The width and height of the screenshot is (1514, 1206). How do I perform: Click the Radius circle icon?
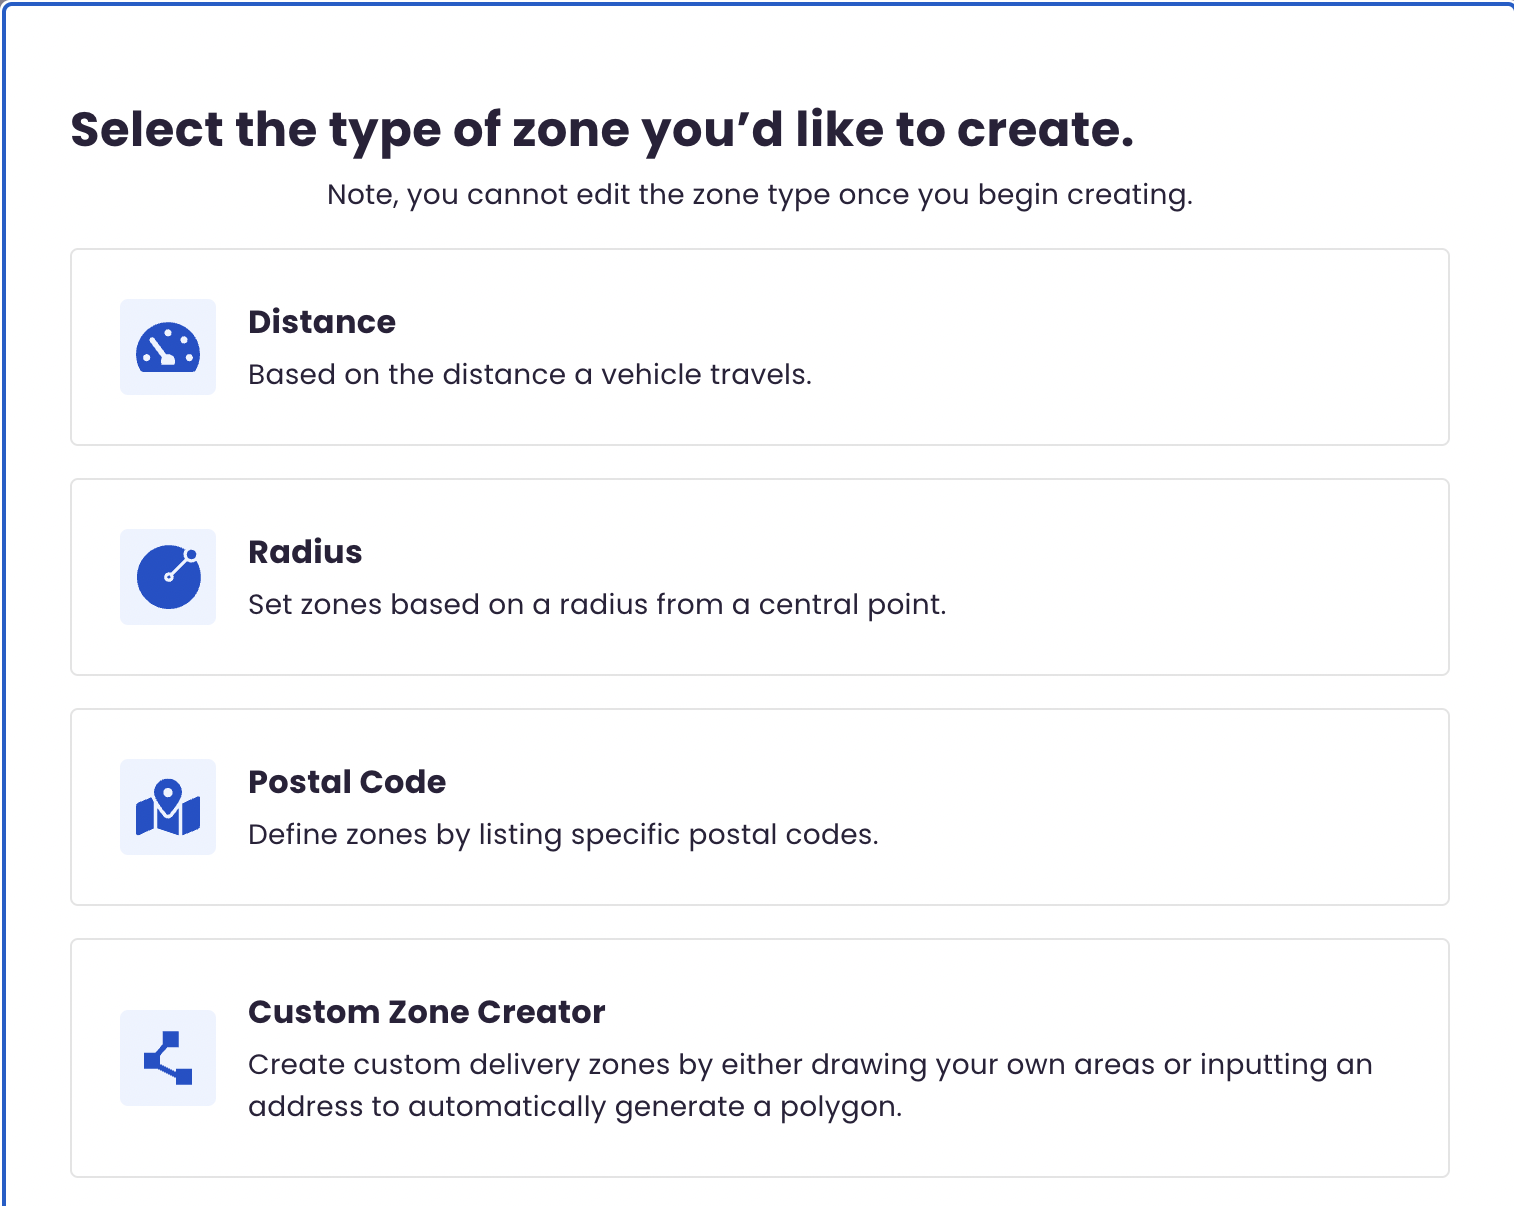pyautogui.click(x=168, y=577)
